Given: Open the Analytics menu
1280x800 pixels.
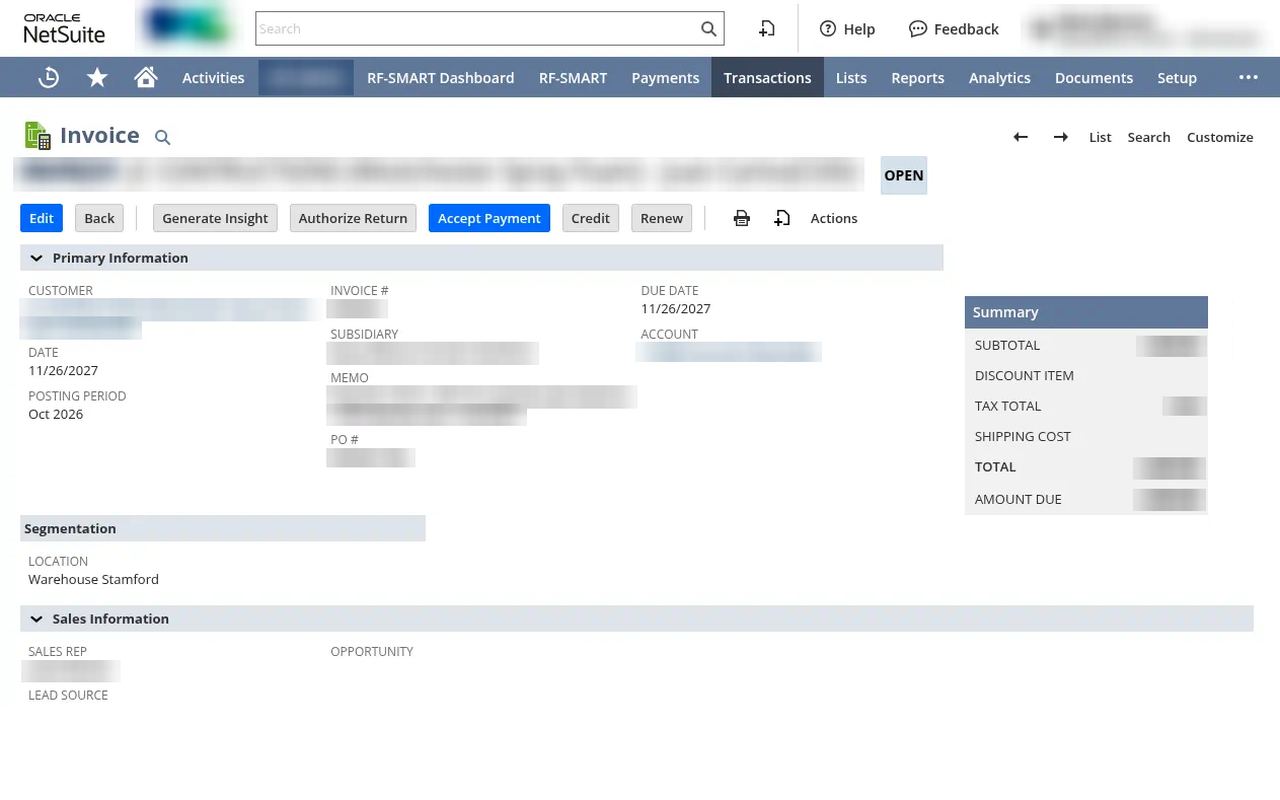Looking at the screenshot, I should (999, 77).
